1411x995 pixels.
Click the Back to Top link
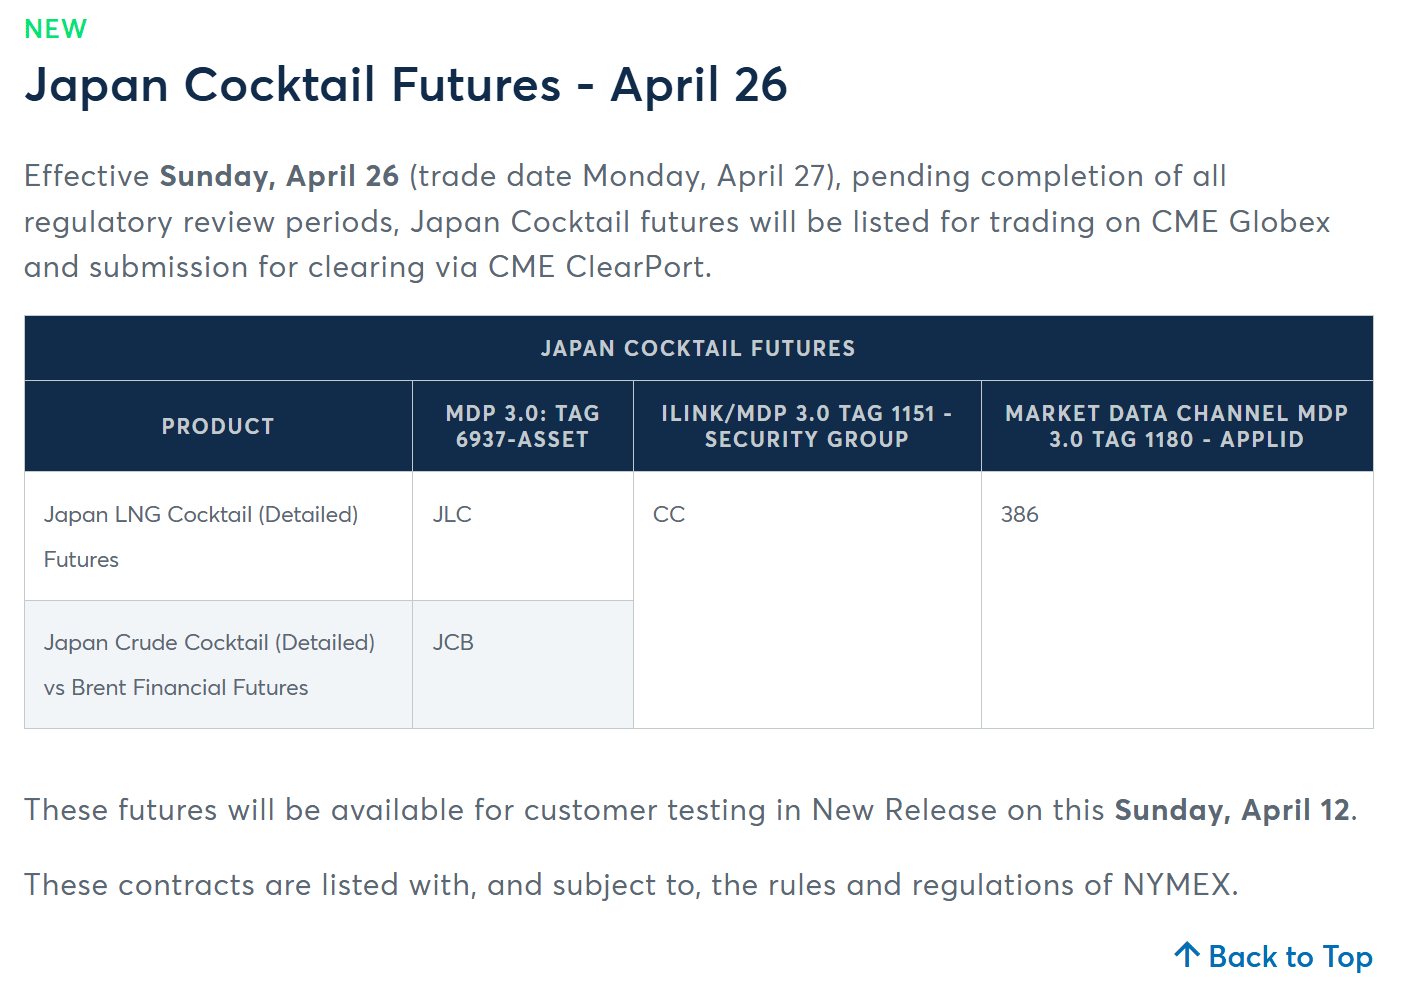click(1289, 957)
